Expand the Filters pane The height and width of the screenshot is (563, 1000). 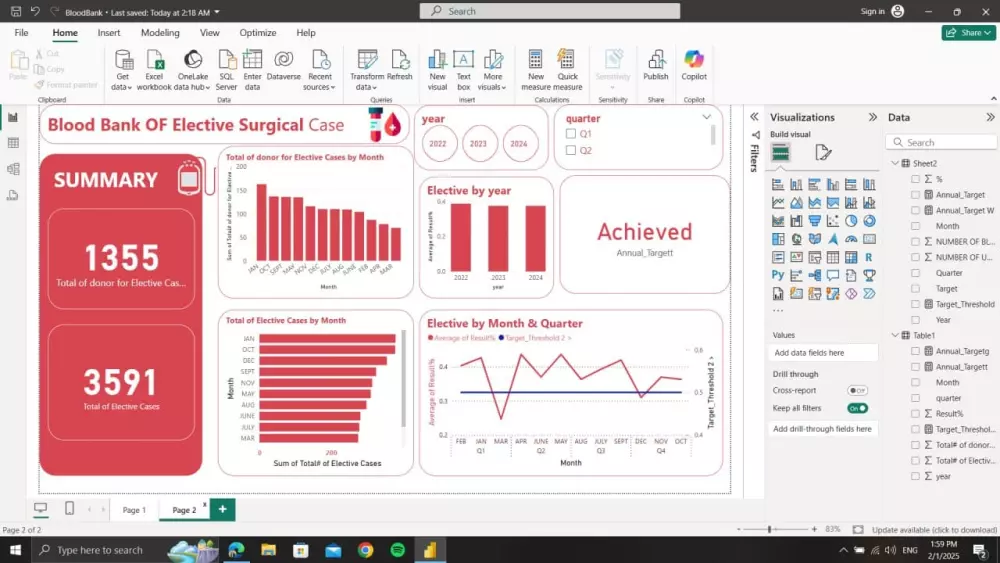point(754,117)
